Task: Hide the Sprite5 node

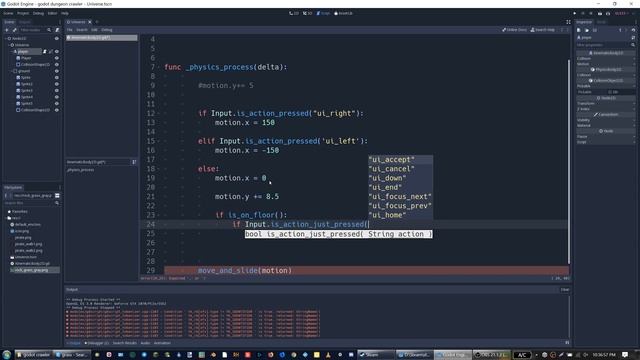Action: (57, 104)
